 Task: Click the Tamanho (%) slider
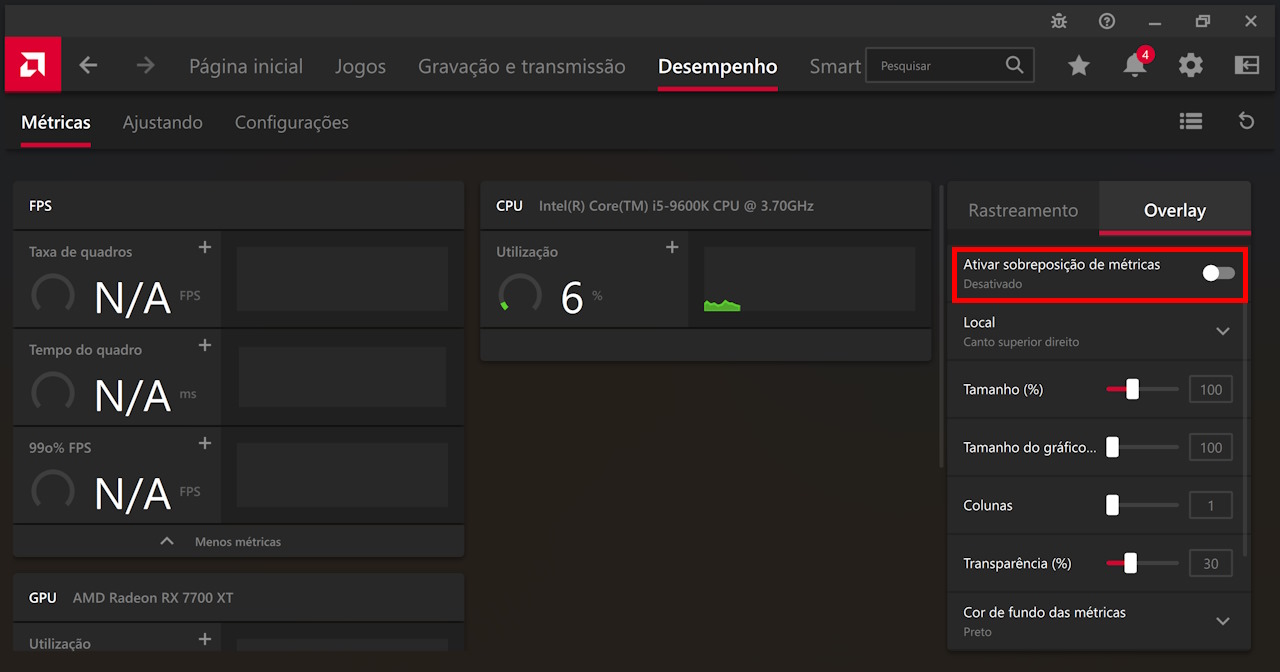point(1142,389)
